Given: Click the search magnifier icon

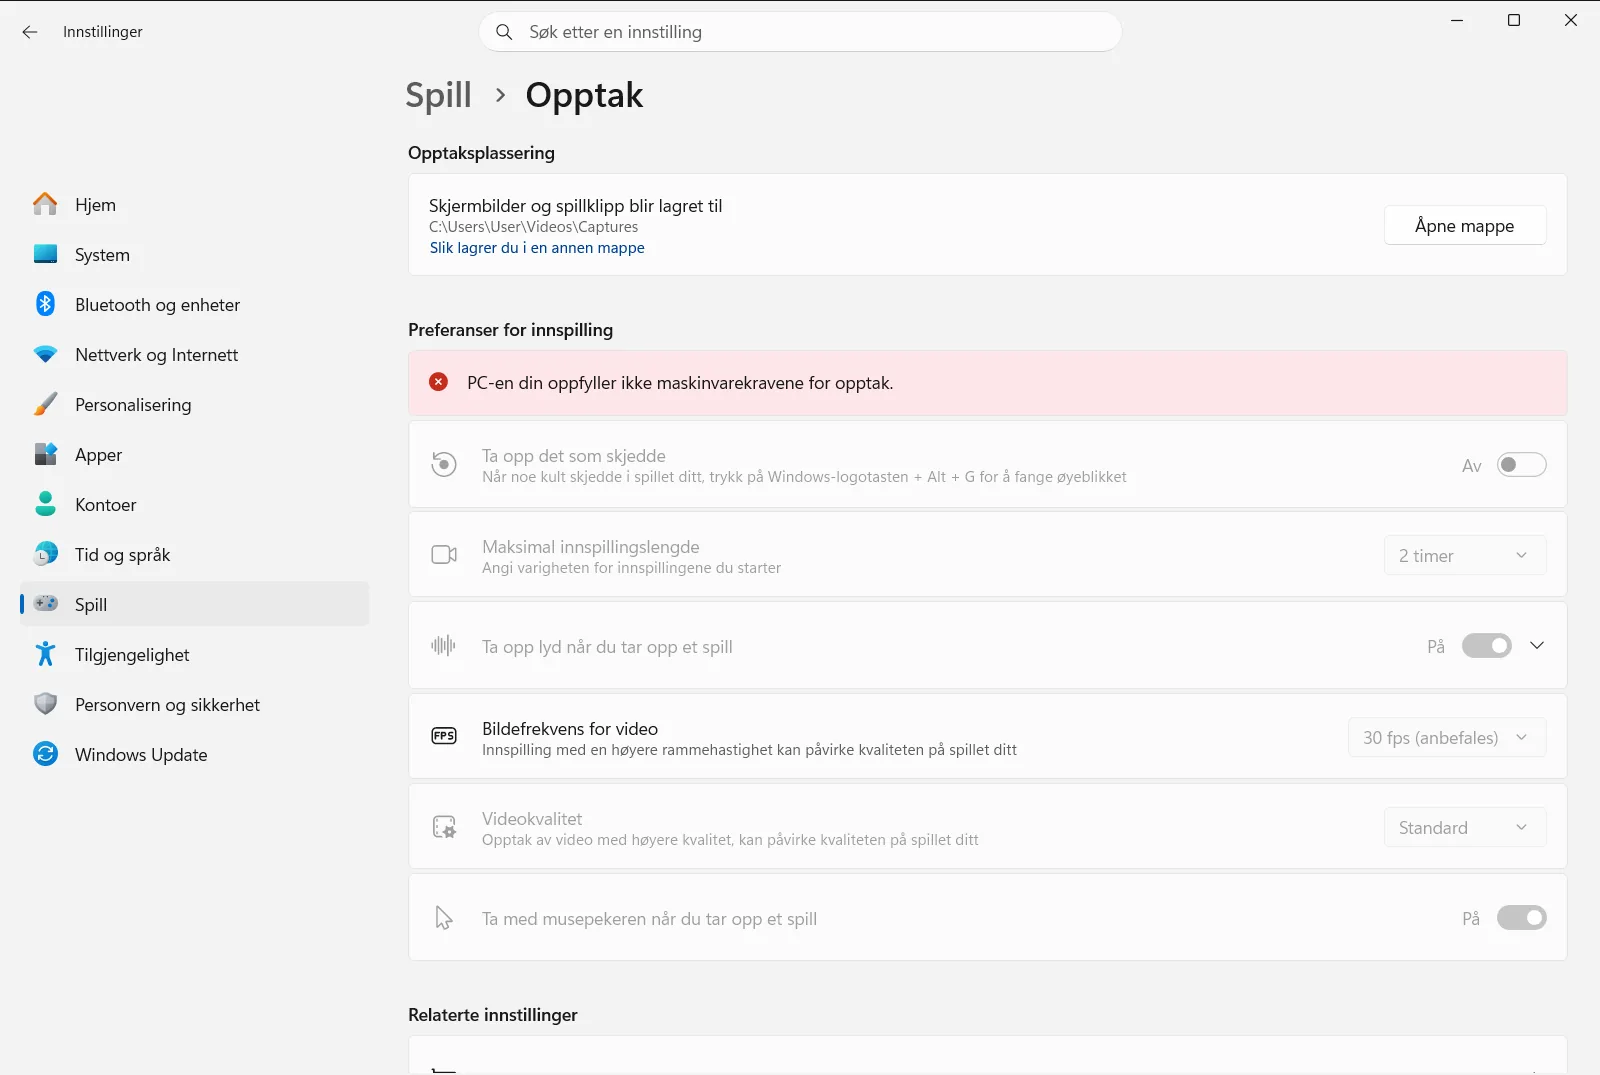Looking at the screenshot, I should pos(505,32).
